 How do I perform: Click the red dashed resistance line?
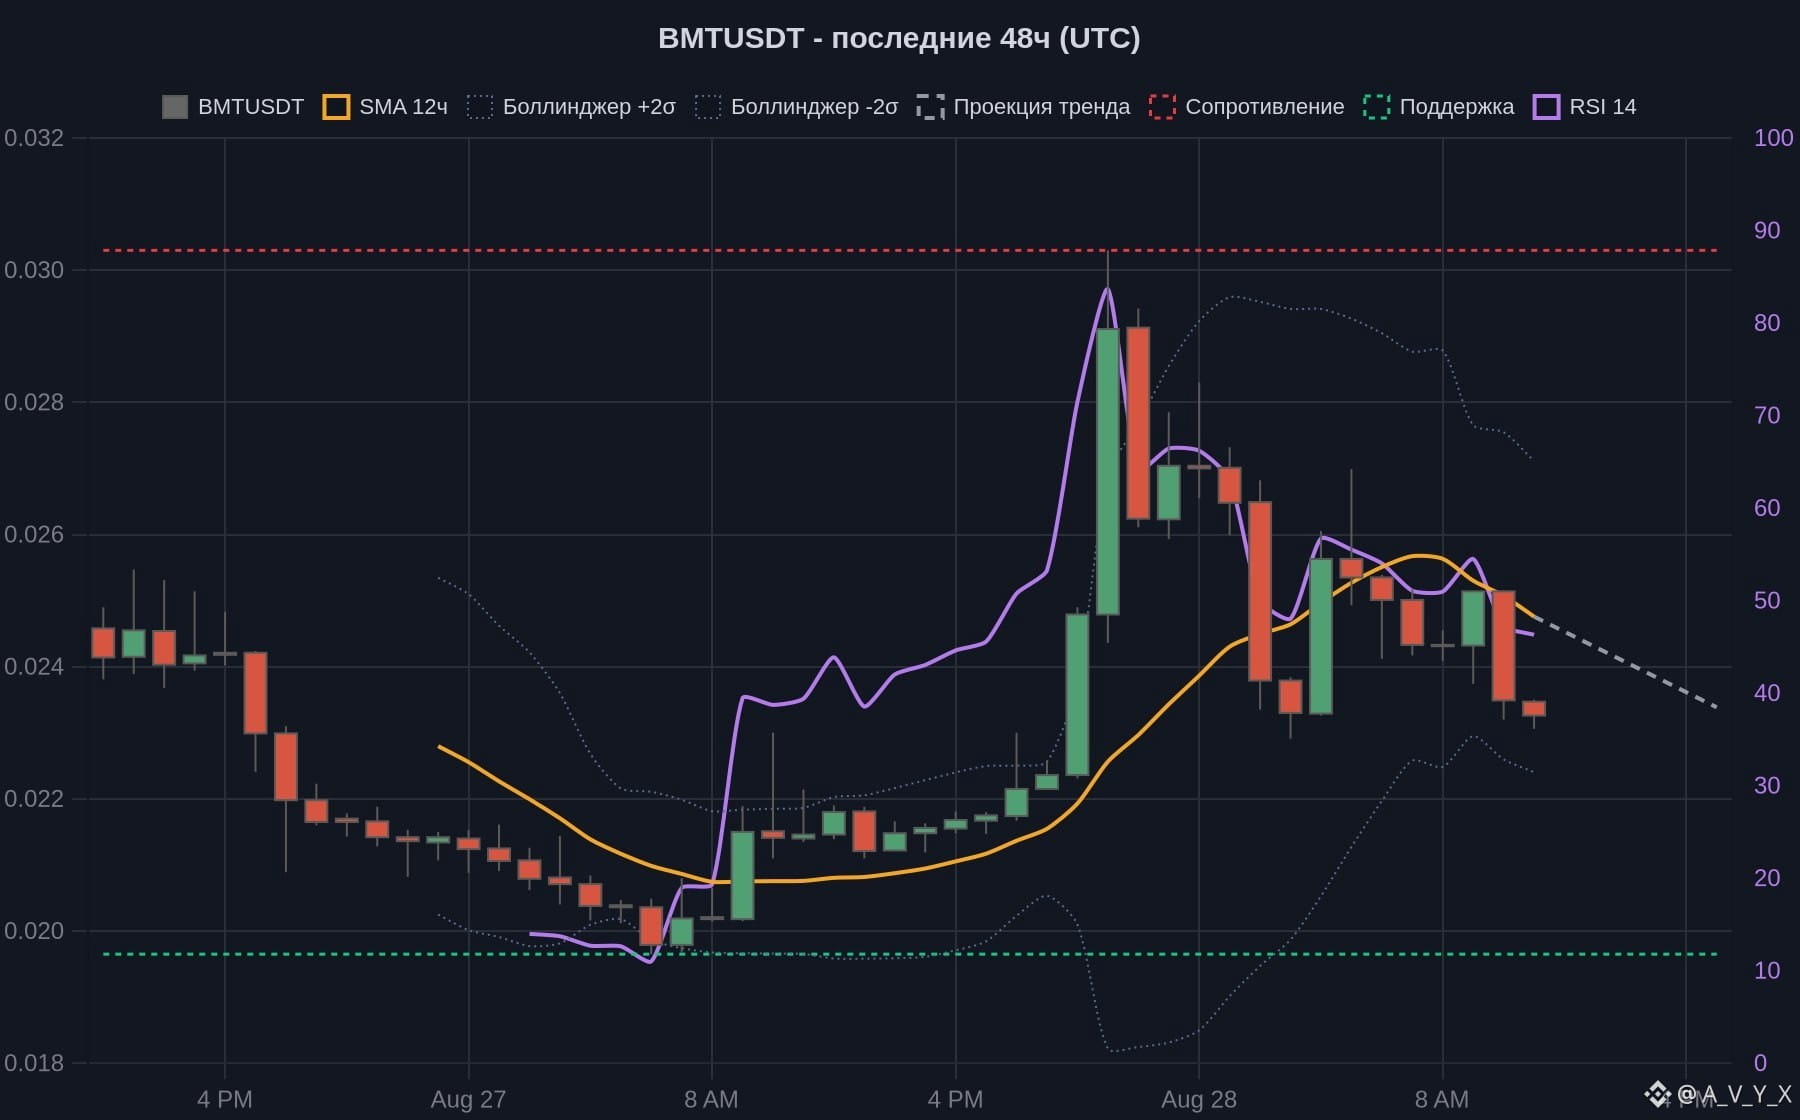click(910, 250)
